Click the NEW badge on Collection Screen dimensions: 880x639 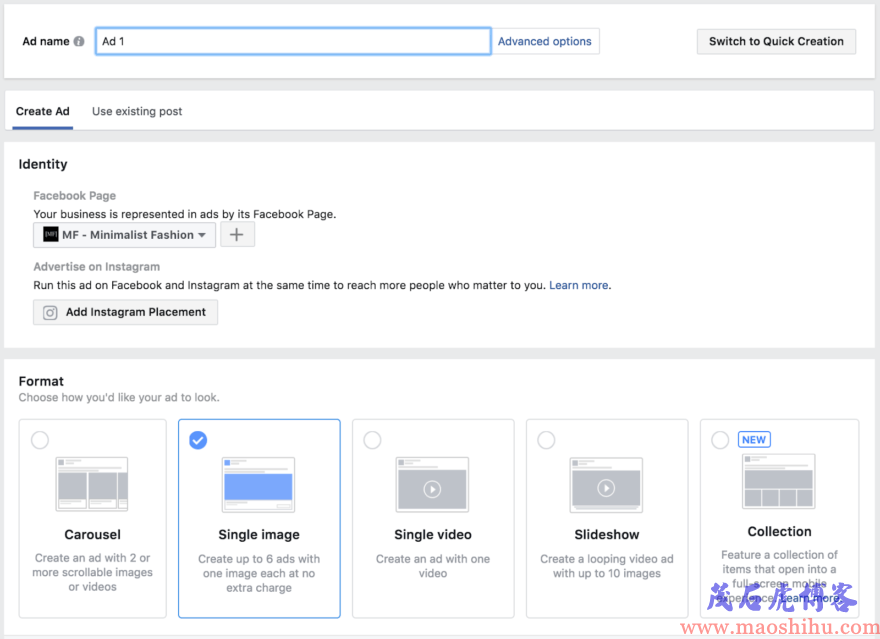pos(754,440)
